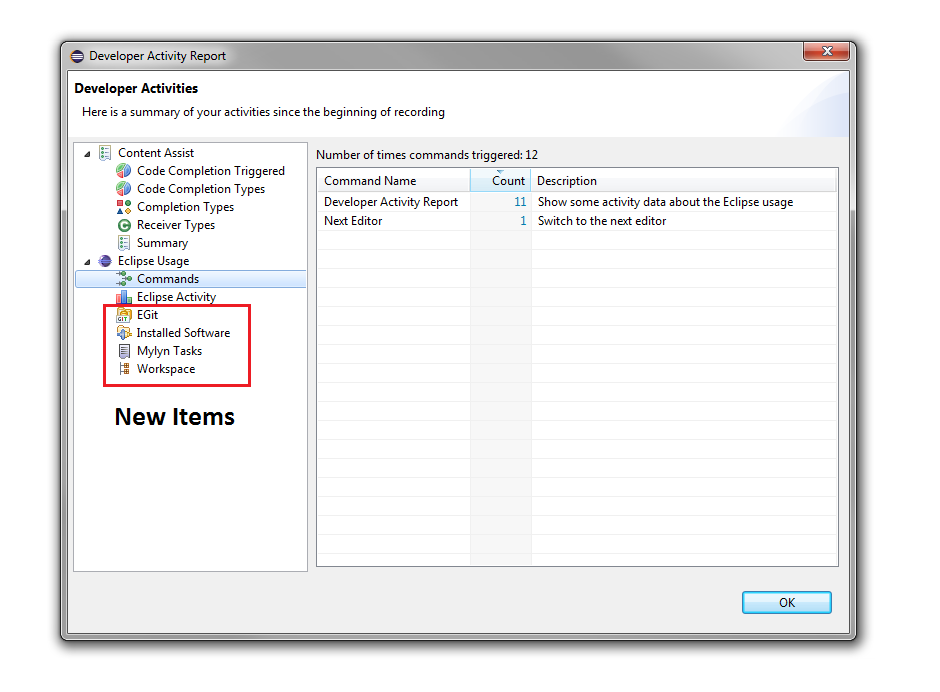Click the Eclipse Activity bar chart icon
Image resolution: width=940 pixels, height=692 pixels.
point(124,297)
